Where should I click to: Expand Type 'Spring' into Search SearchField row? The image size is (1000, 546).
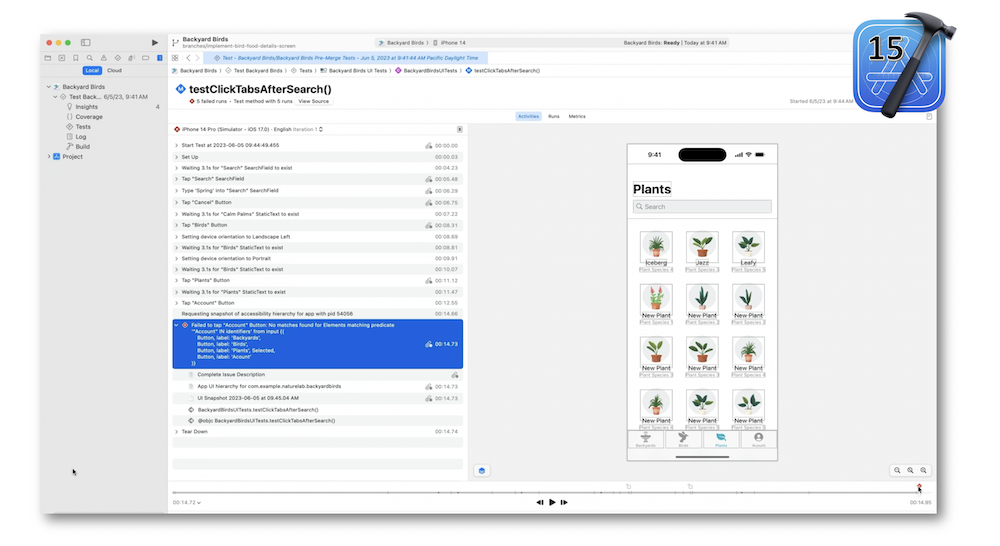click(177, 191)
